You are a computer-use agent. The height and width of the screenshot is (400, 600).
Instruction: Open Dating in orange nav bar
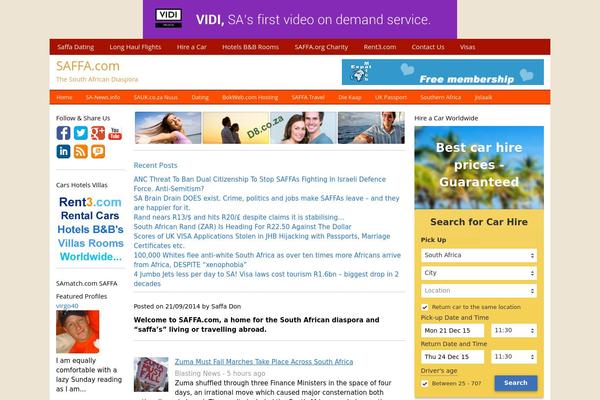[x=200, y=97]
